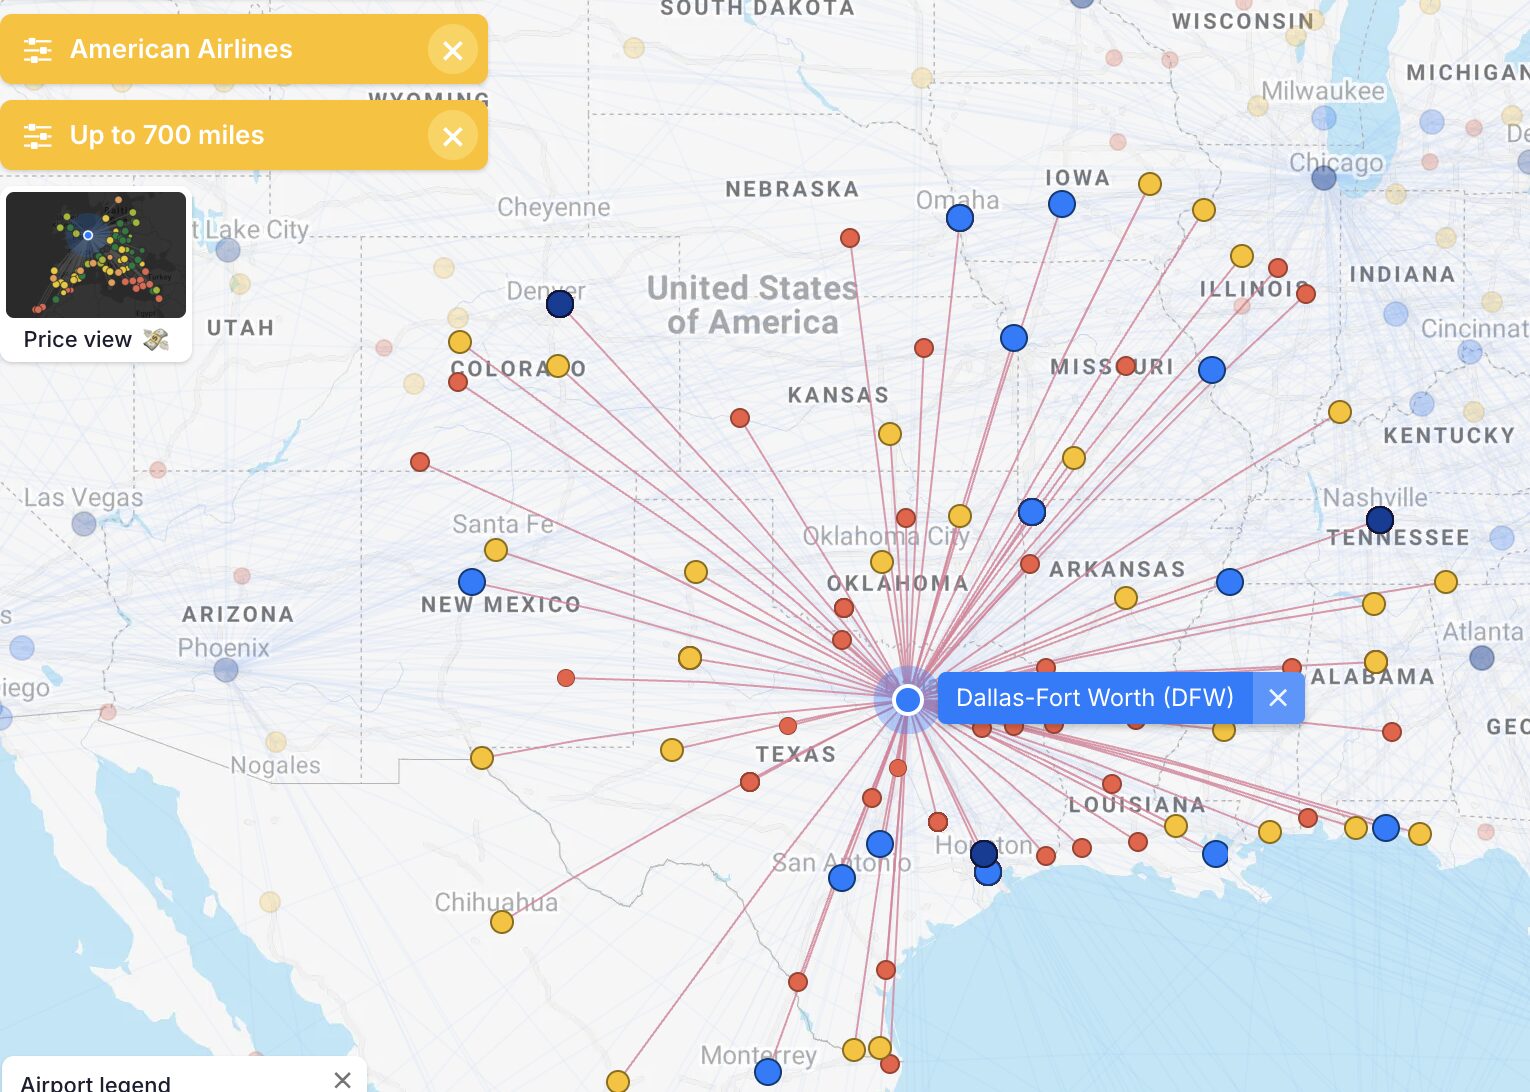The width and height of the screenshot is (1530, 1092).
Task: Select the blue airport marker near Monterrey
Action: tap(766, 1071)
